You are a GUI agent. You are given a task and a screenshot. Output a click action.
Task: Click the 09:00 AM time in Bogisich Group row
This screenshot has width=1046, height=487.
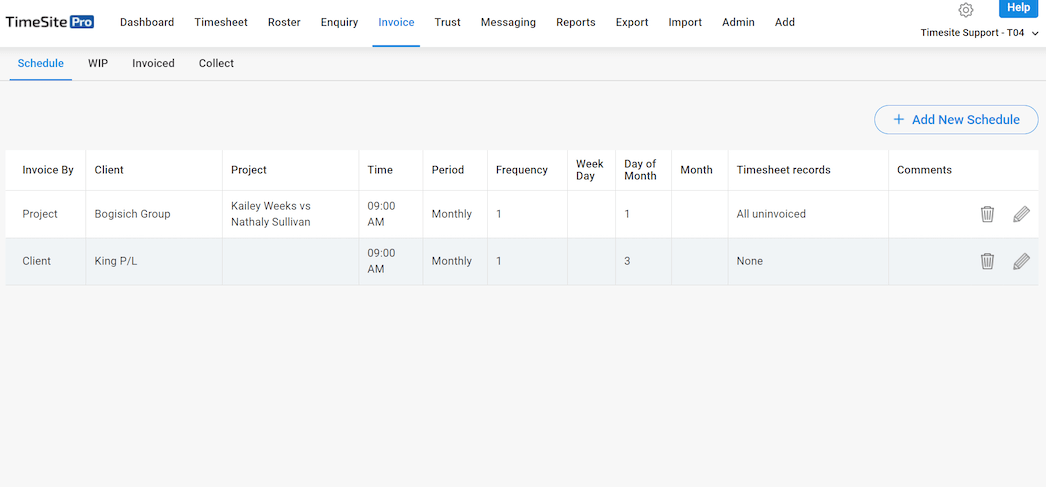(382, 214)
